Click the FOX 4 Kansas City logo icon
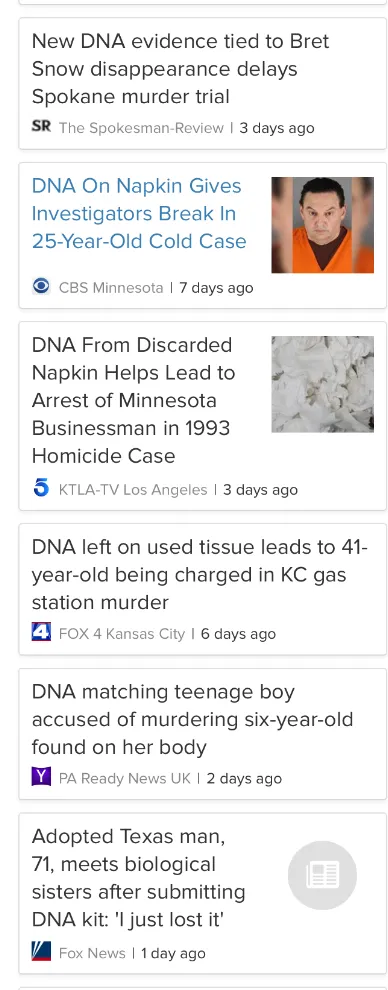388x990 pixels. point(41,632)
